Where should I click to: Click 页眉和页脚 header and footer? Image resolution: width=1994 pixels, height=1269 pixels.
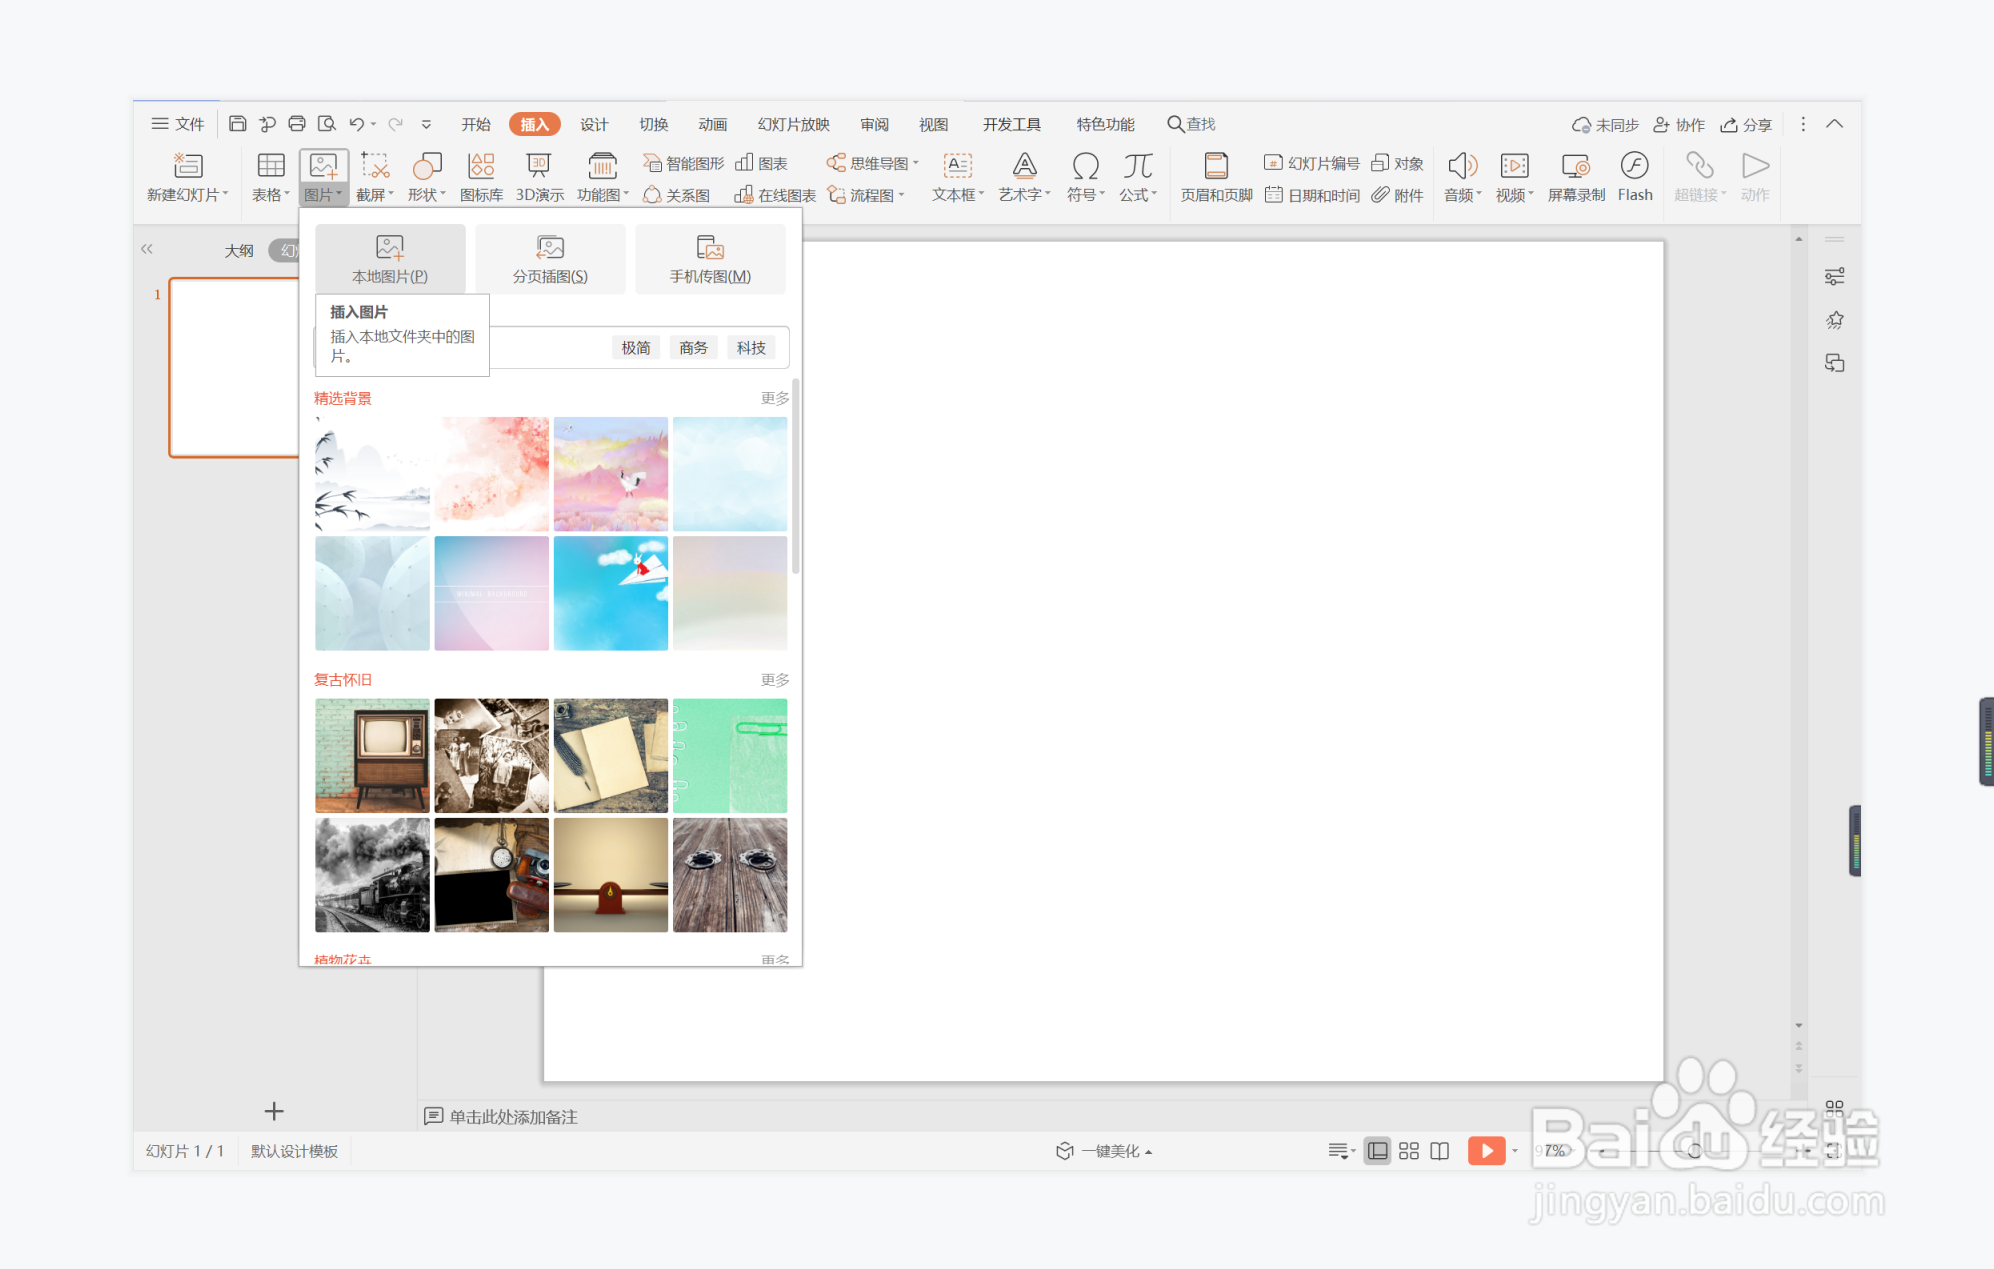(x=1216, y=177)
